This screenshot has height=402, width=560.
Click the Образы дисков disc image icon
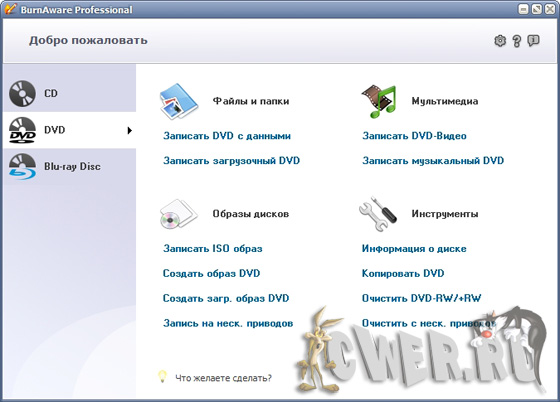pos(178,214)
